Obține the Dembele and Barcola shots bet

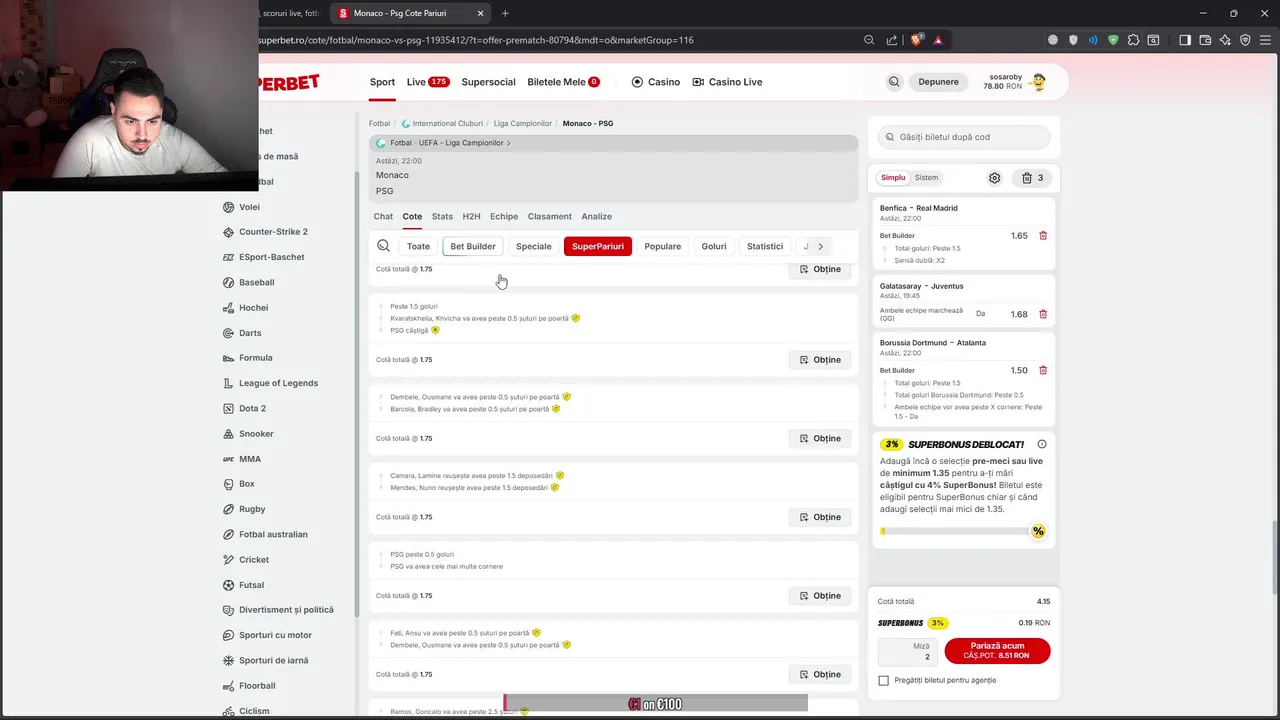pos(820,438)
